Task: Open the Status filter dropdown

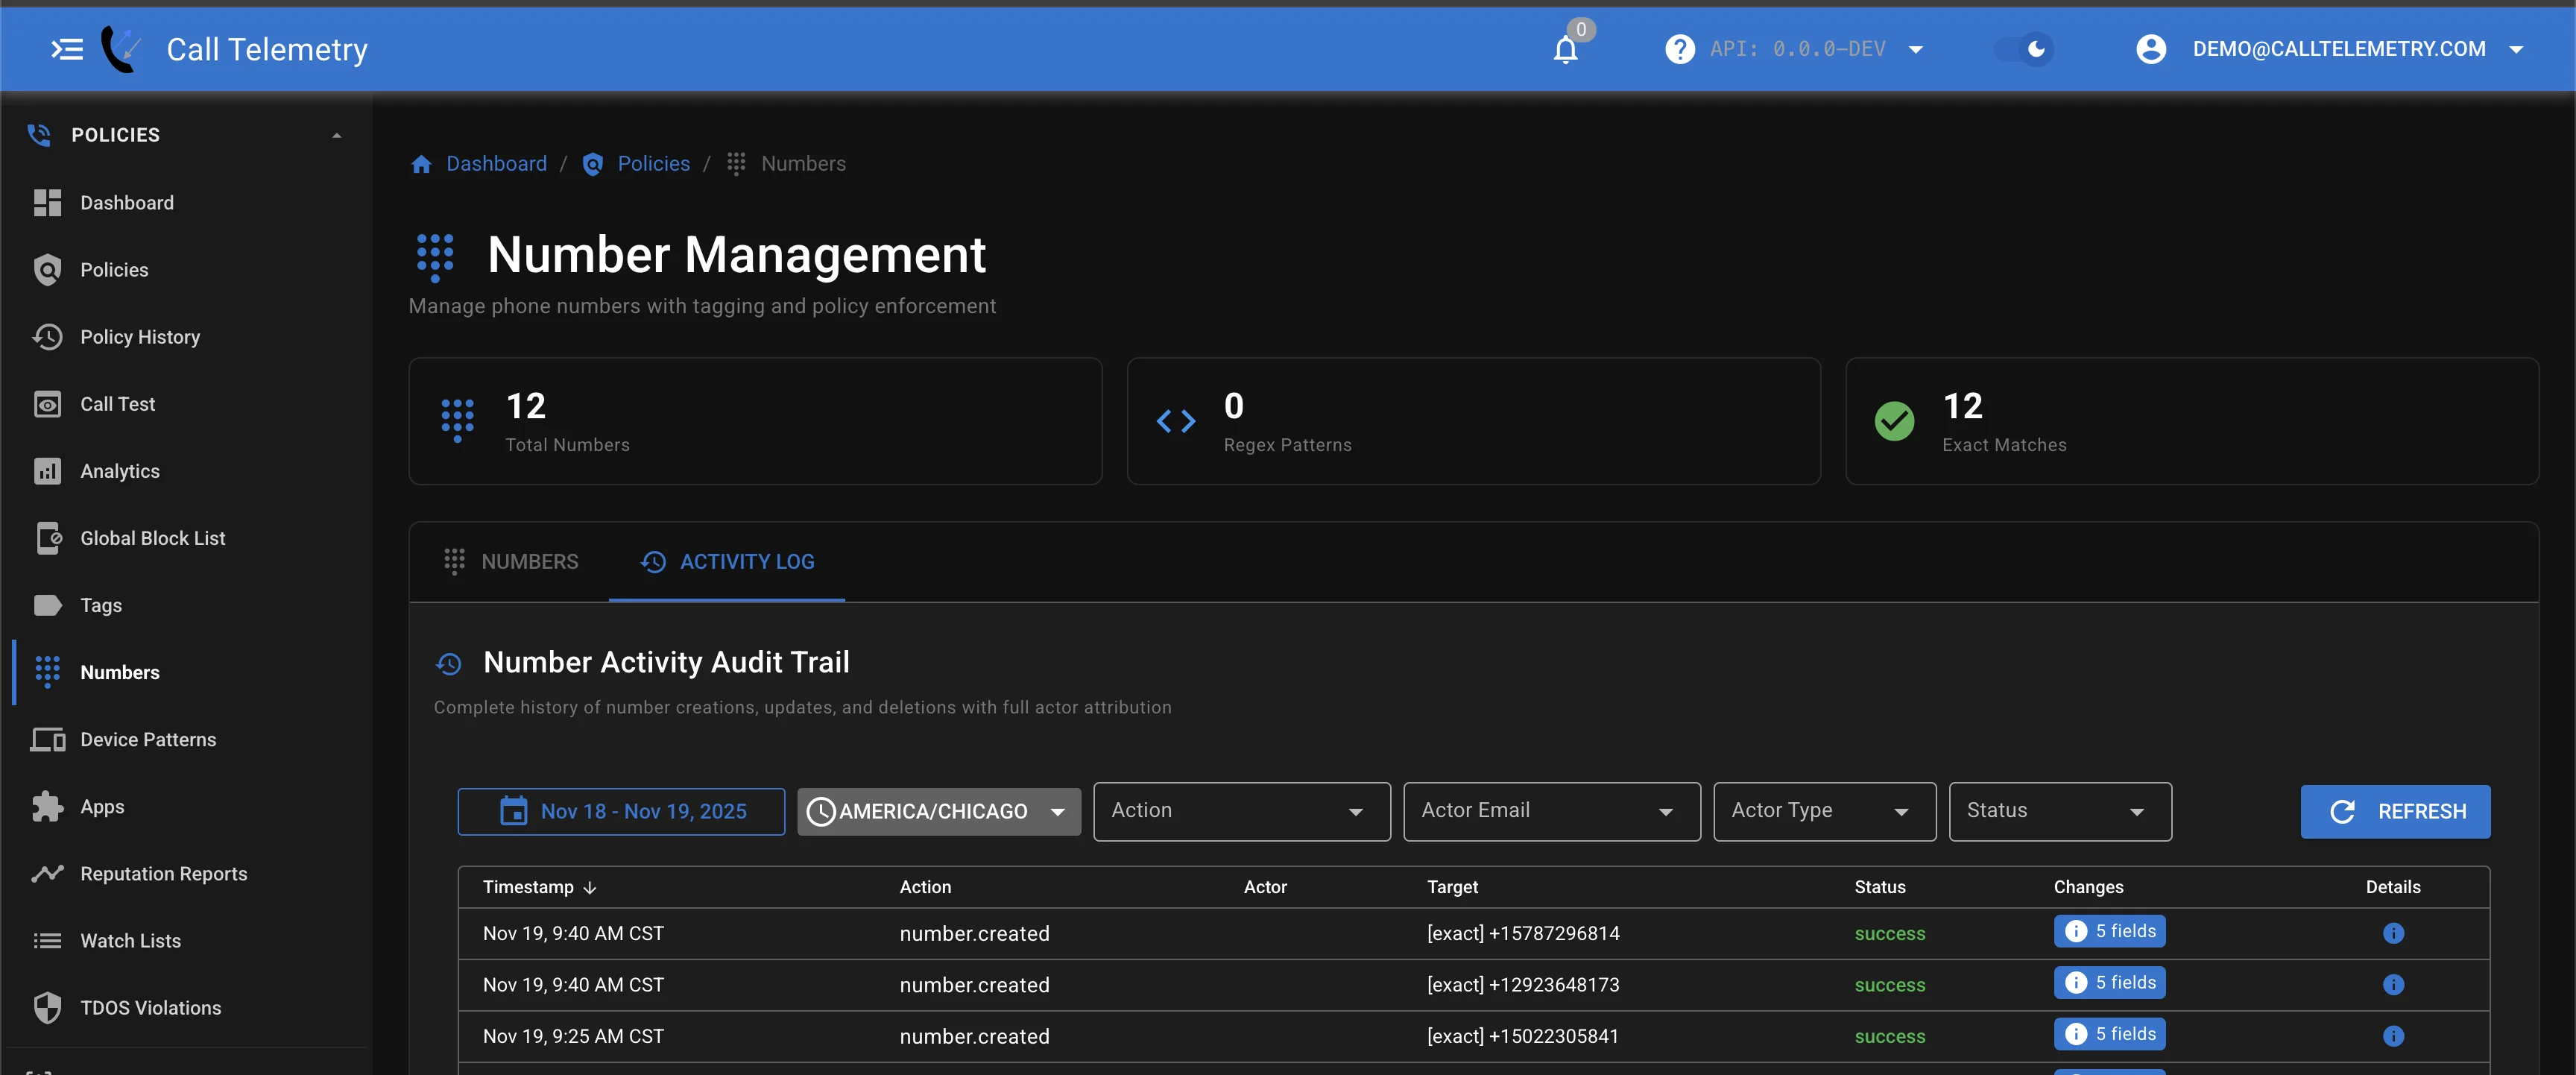Action: pyautogui.click(x=2059, y=811)
